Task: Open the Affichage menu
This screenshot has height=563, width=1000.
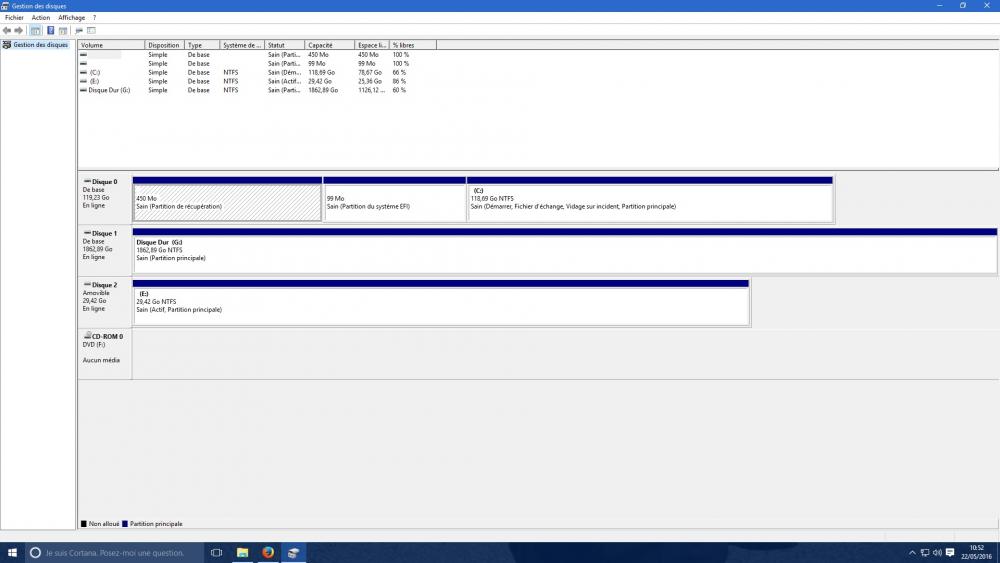Action: pos(71,18)
